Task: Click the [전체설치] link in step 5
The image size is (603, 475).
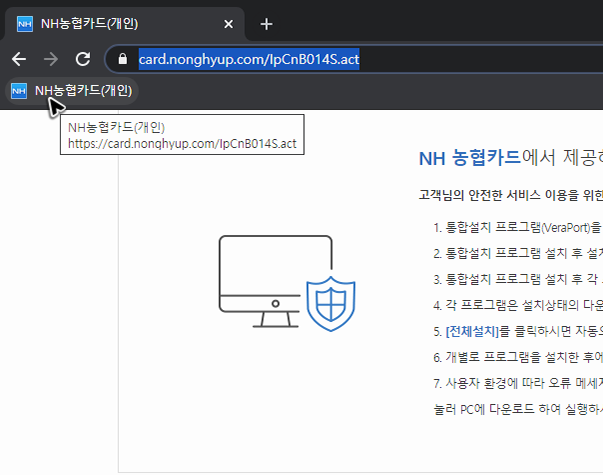Action: tap(472, 331)
